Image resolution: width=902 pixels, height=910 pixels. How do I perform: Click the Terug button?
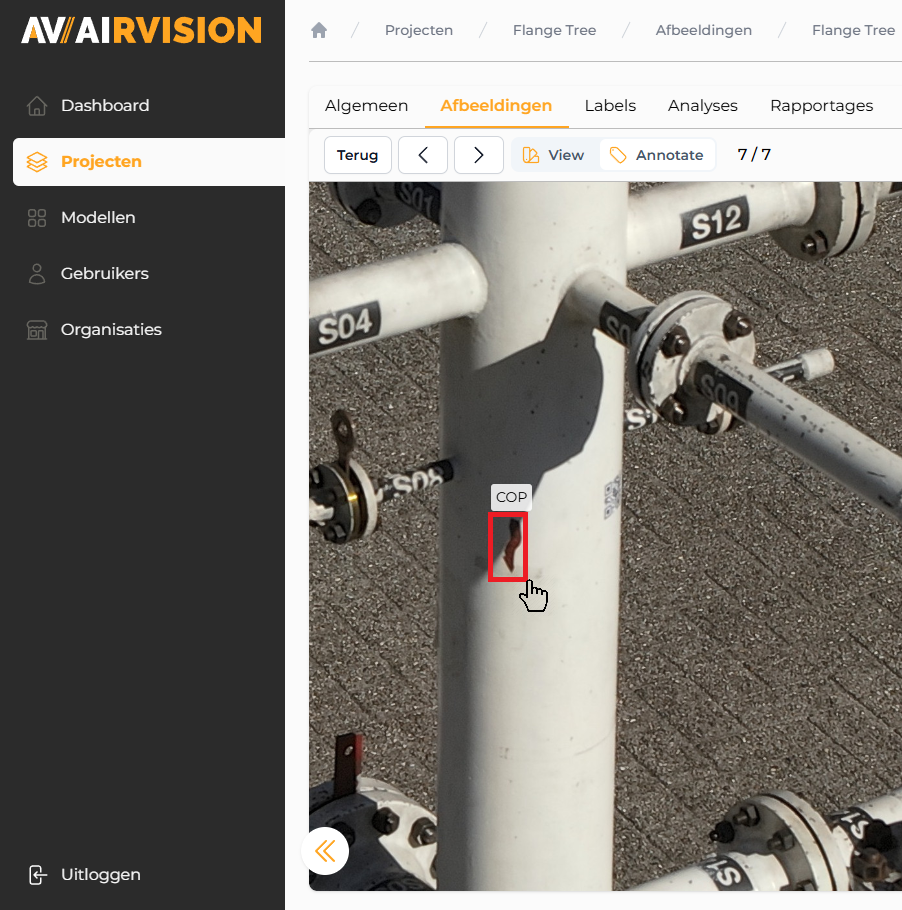[357, 155]
